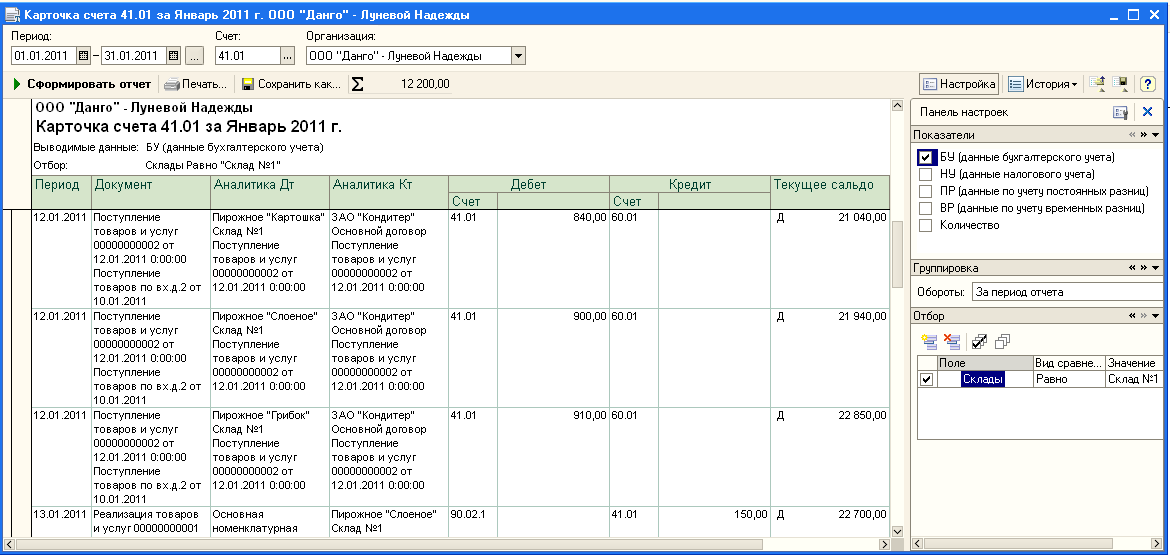
Task: Click the check all filters icon
Action: coord(979,341)
